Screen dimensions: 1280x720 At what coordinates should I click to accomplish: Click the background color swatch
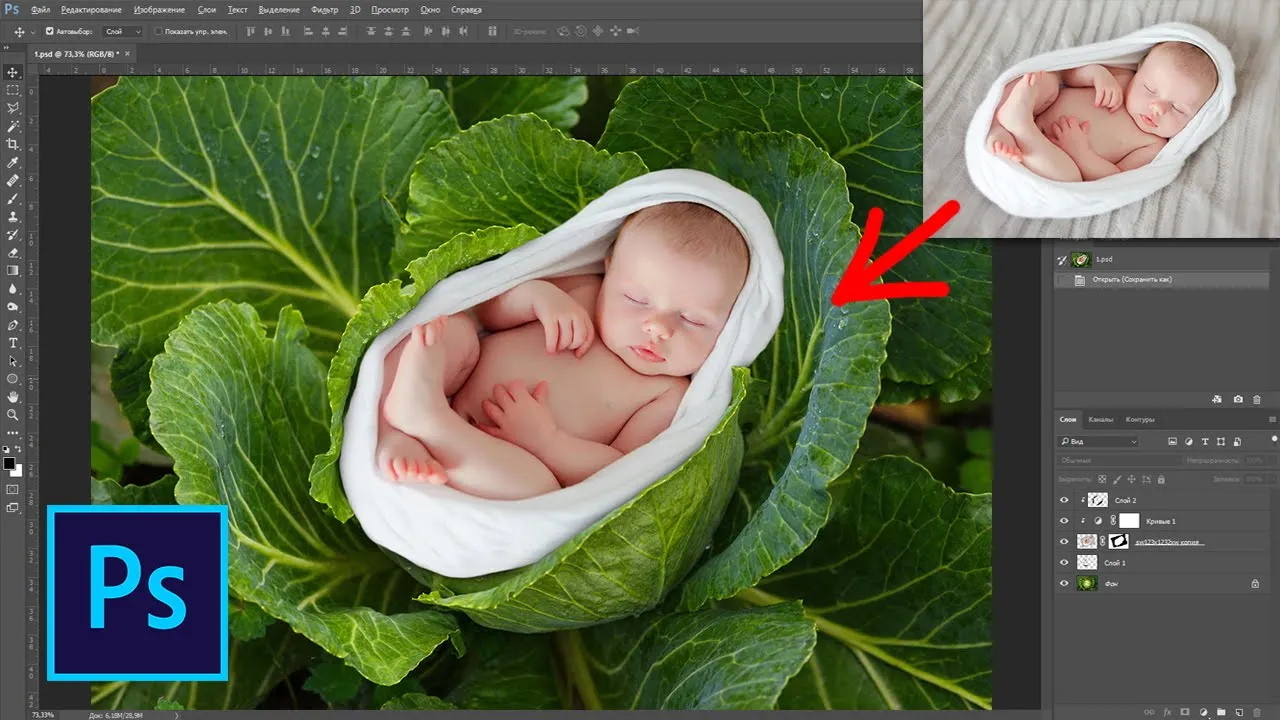point(16,470)
